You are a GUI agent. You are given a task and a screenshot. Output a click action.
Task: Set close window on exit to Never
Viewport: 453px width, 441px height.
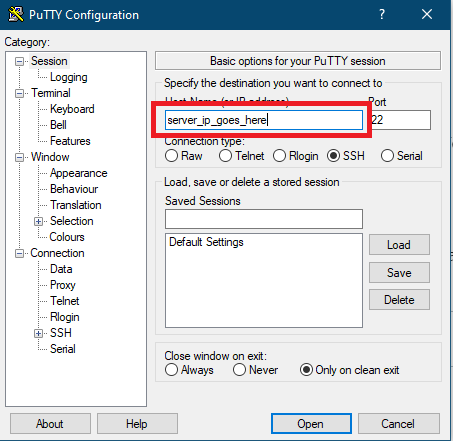[x=239, y=370]
